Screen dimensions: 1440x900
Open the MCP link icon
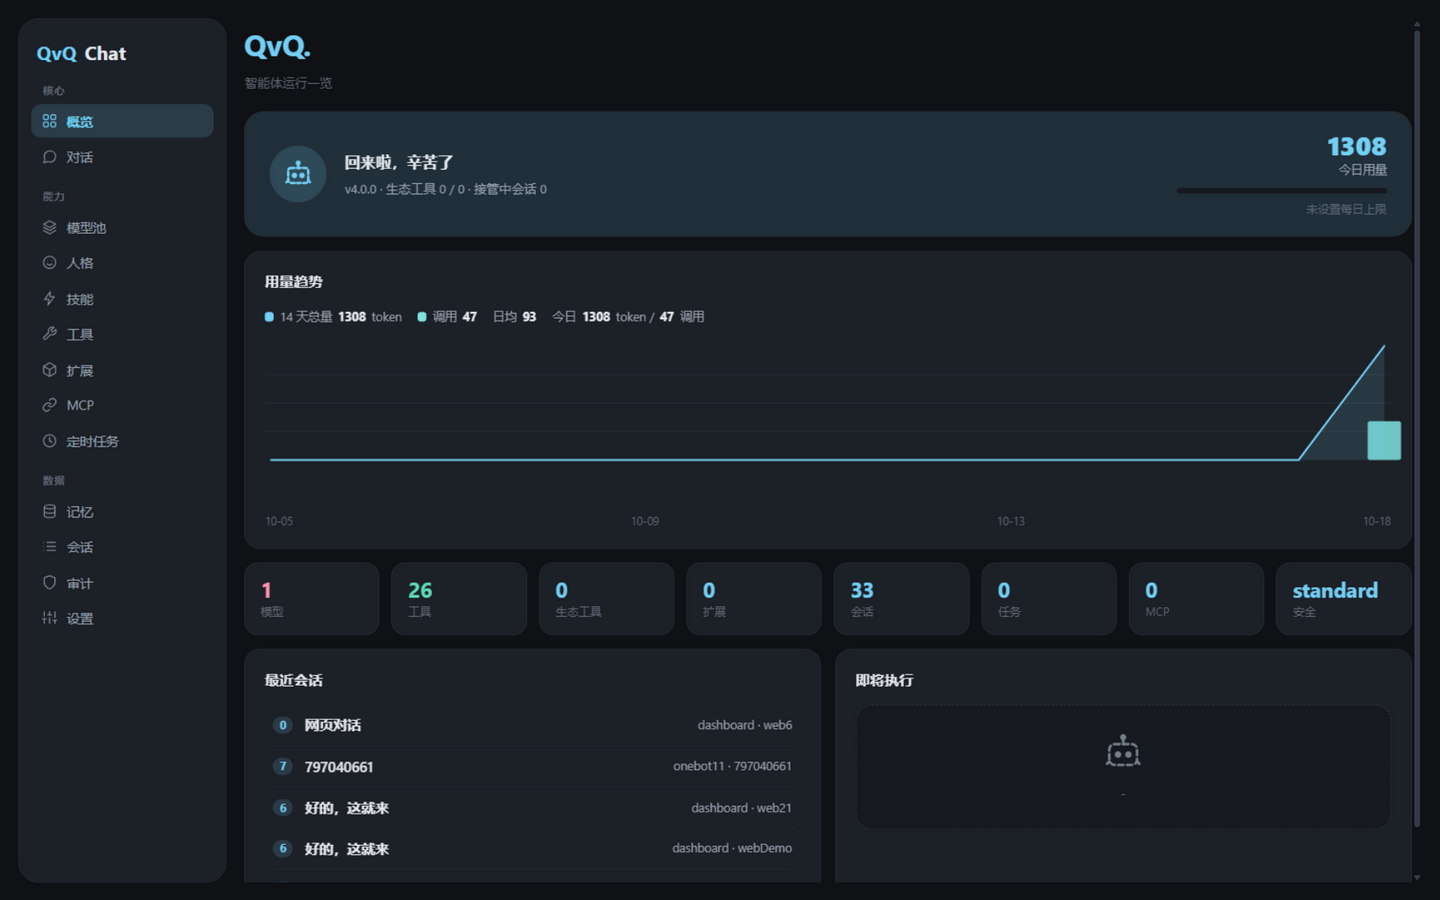click(49, 405)
